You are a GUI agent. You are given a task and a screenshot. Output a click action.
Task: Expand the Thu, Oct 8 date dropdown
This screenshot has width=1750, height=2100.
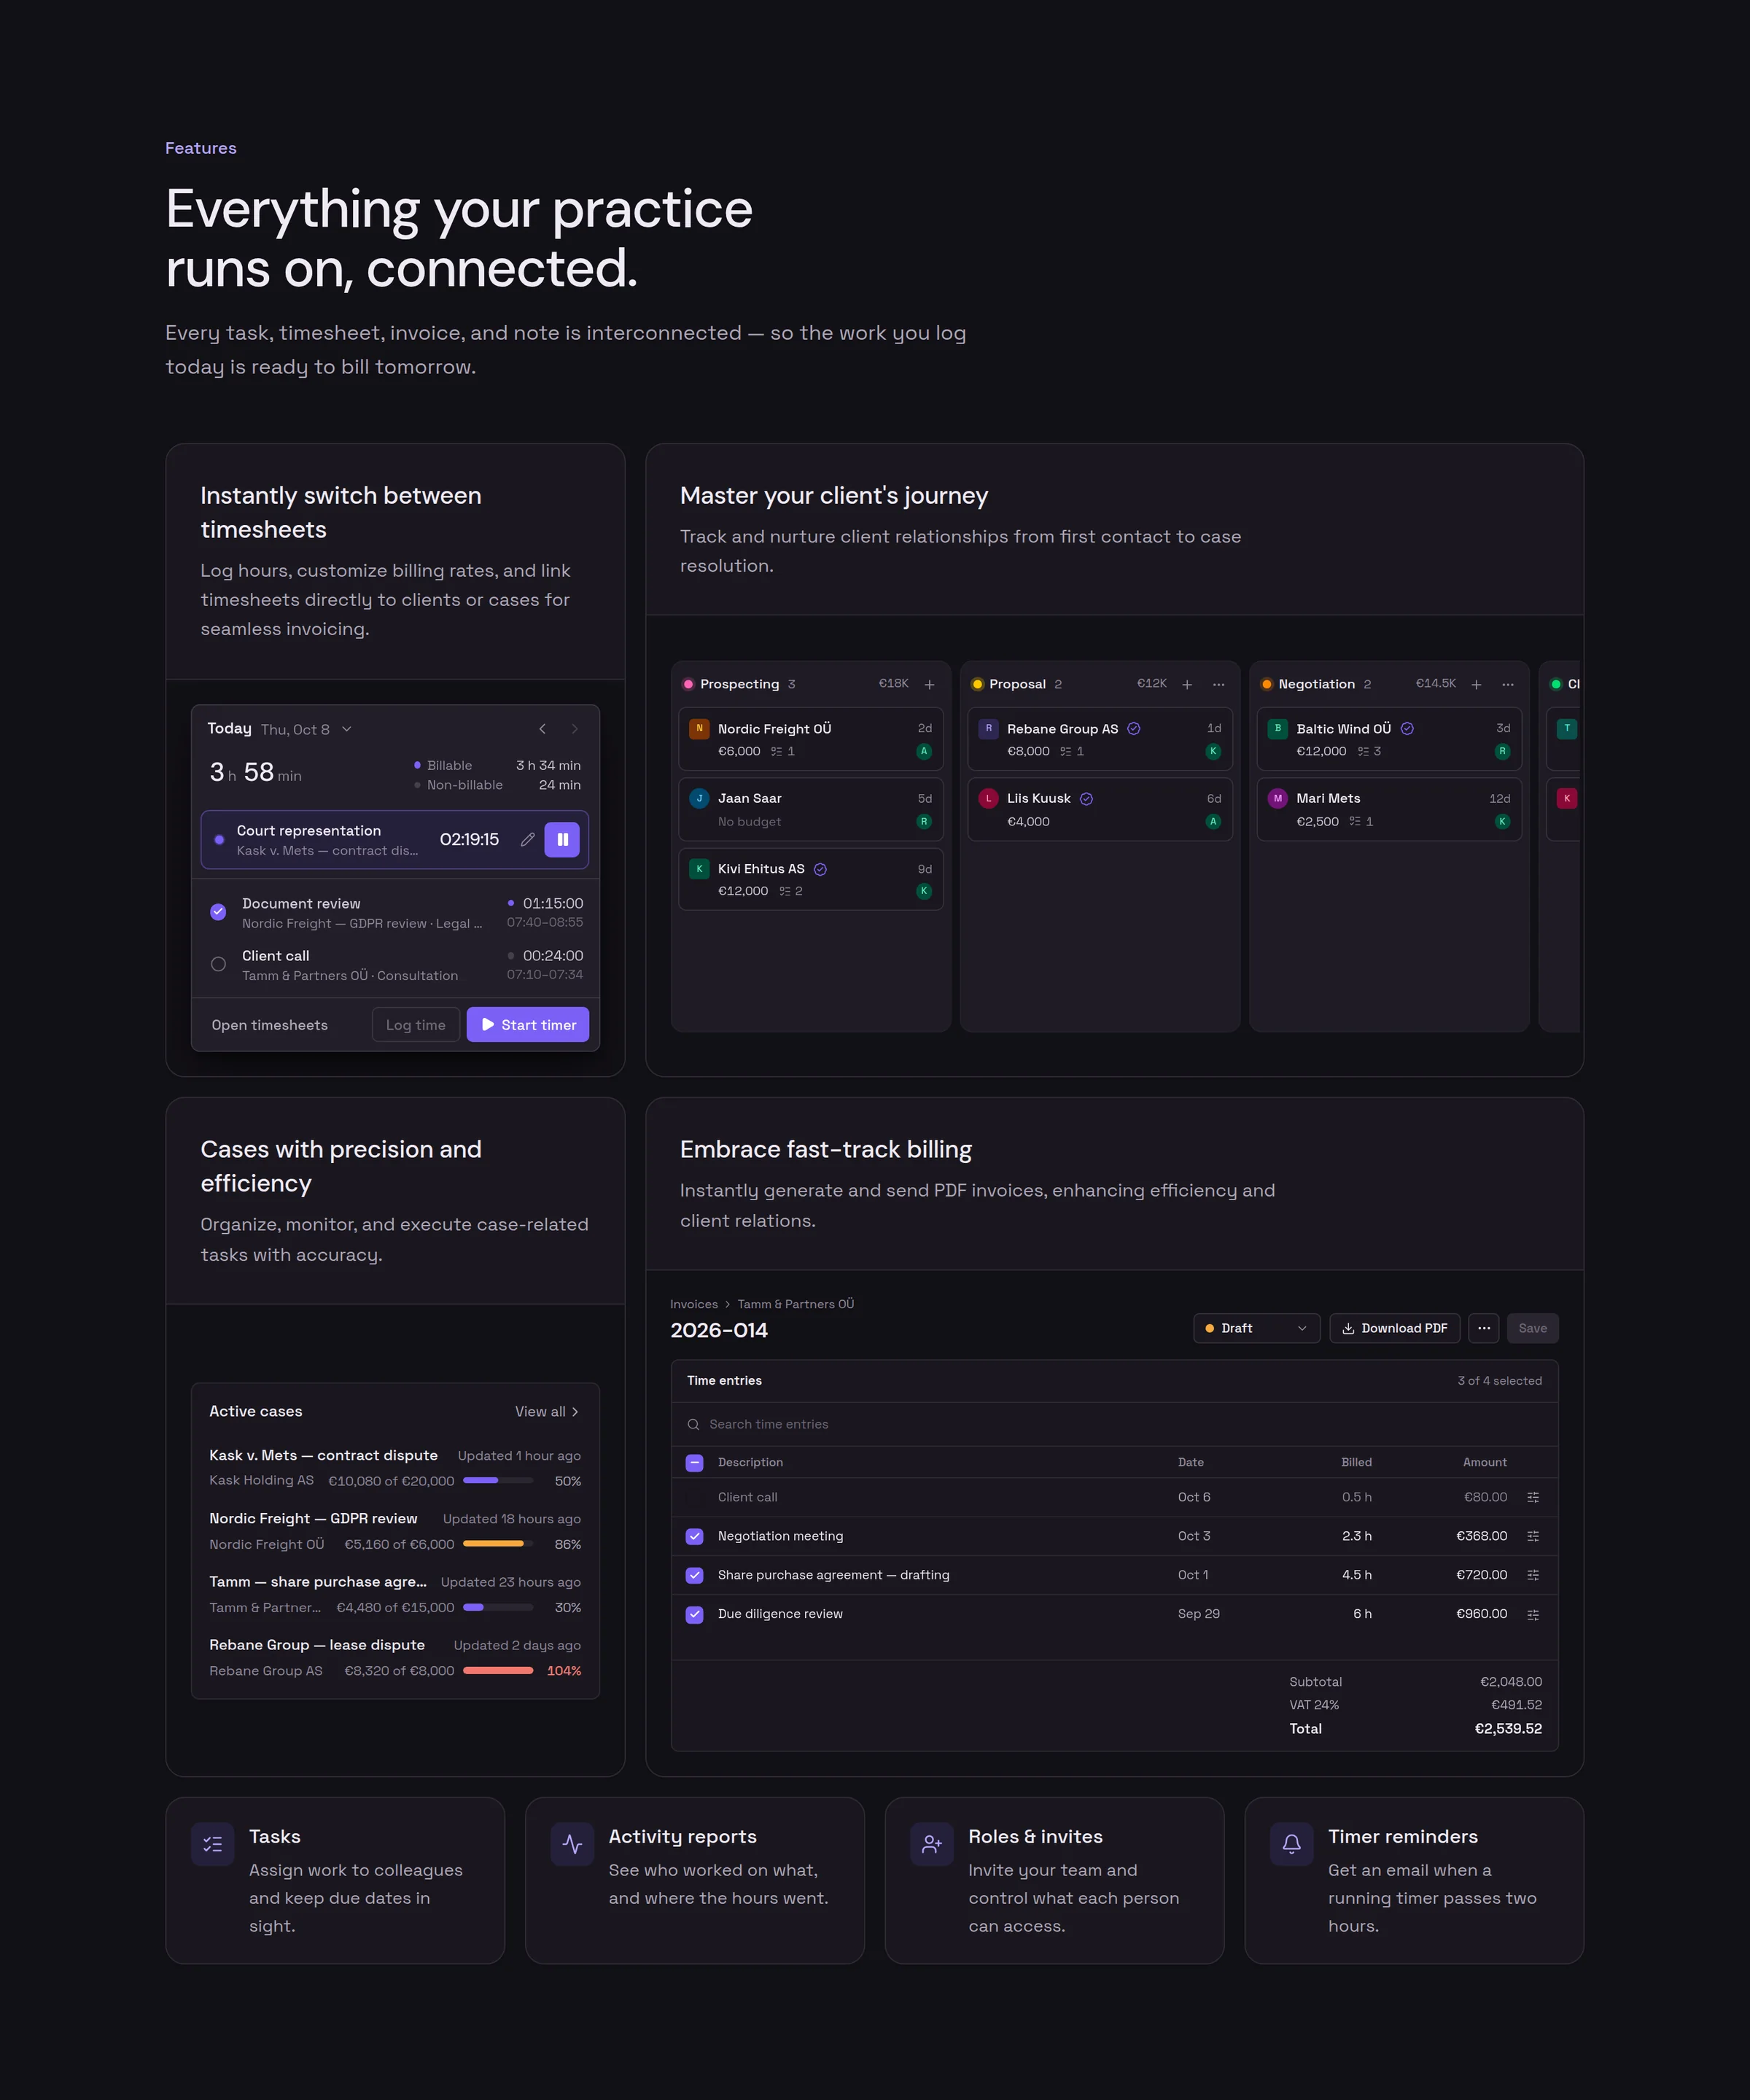tap(306, 730)
